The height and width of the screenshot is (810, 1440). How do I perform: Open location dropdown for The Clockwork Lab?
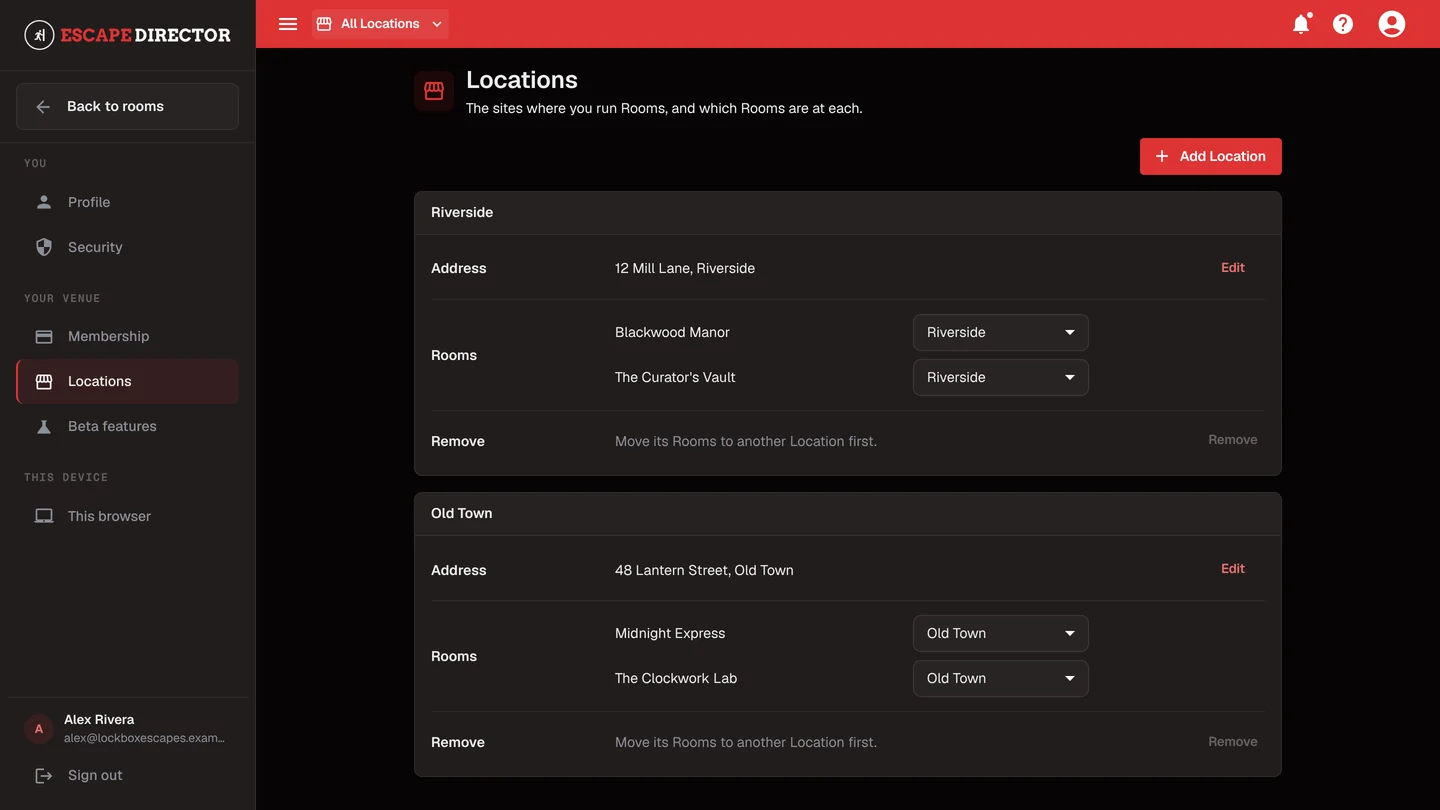click(1000, 678)
